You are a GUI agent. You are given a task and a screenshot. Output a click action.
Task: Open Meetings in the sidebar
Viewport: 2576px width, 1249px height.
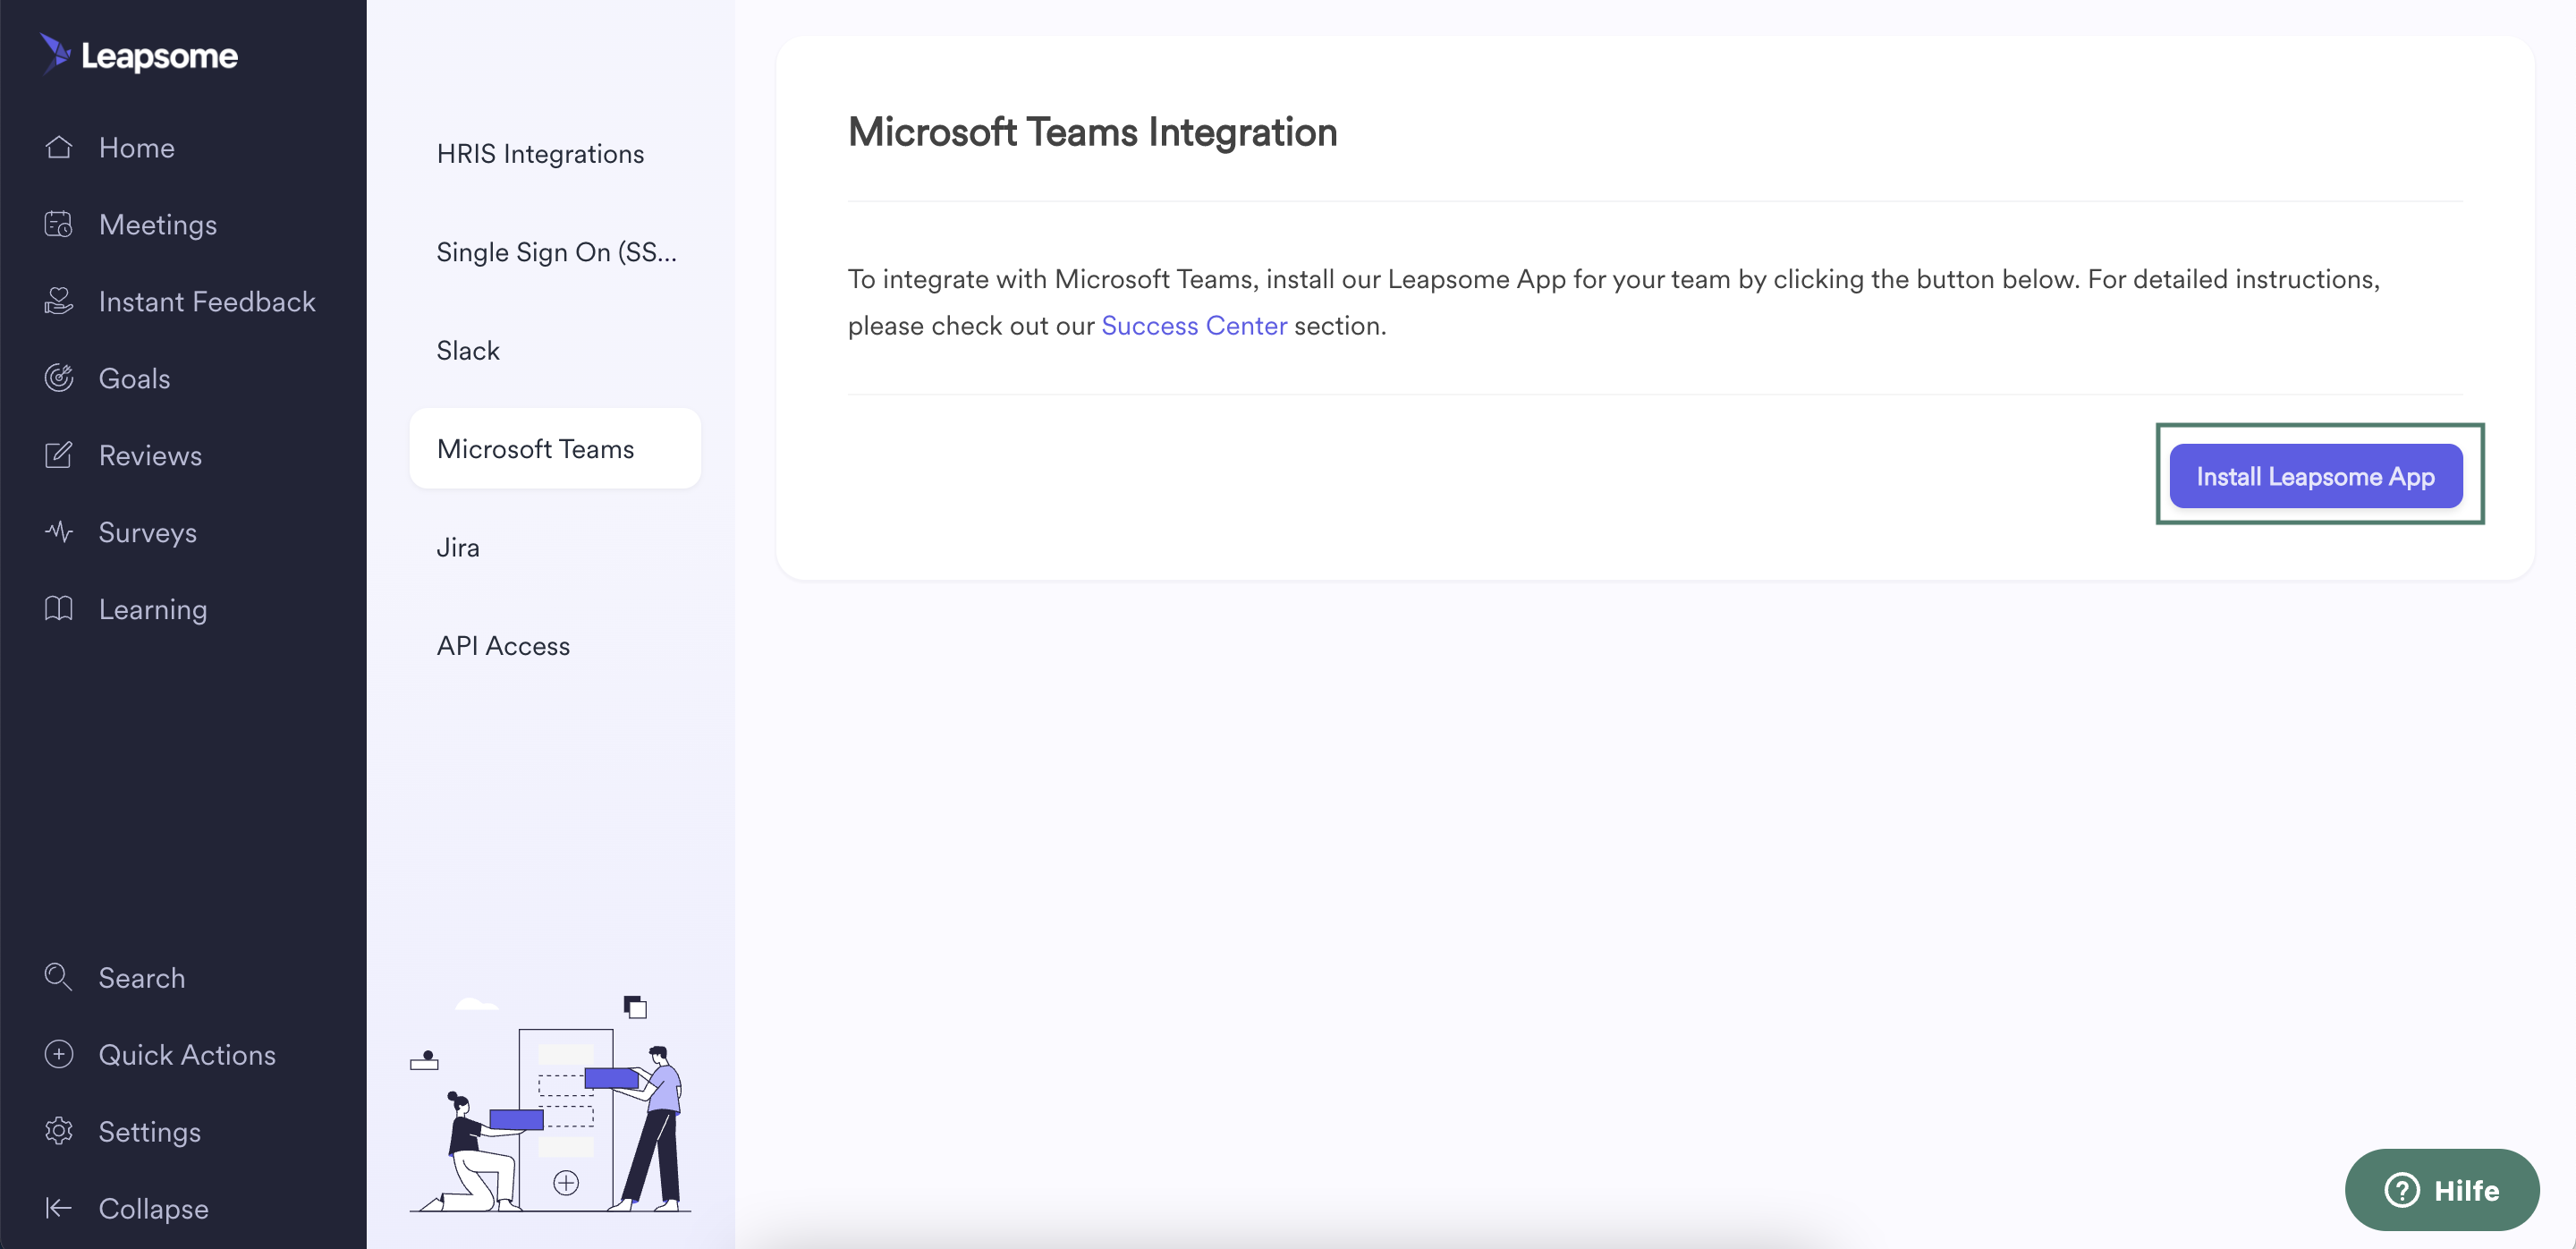(158, 224)
